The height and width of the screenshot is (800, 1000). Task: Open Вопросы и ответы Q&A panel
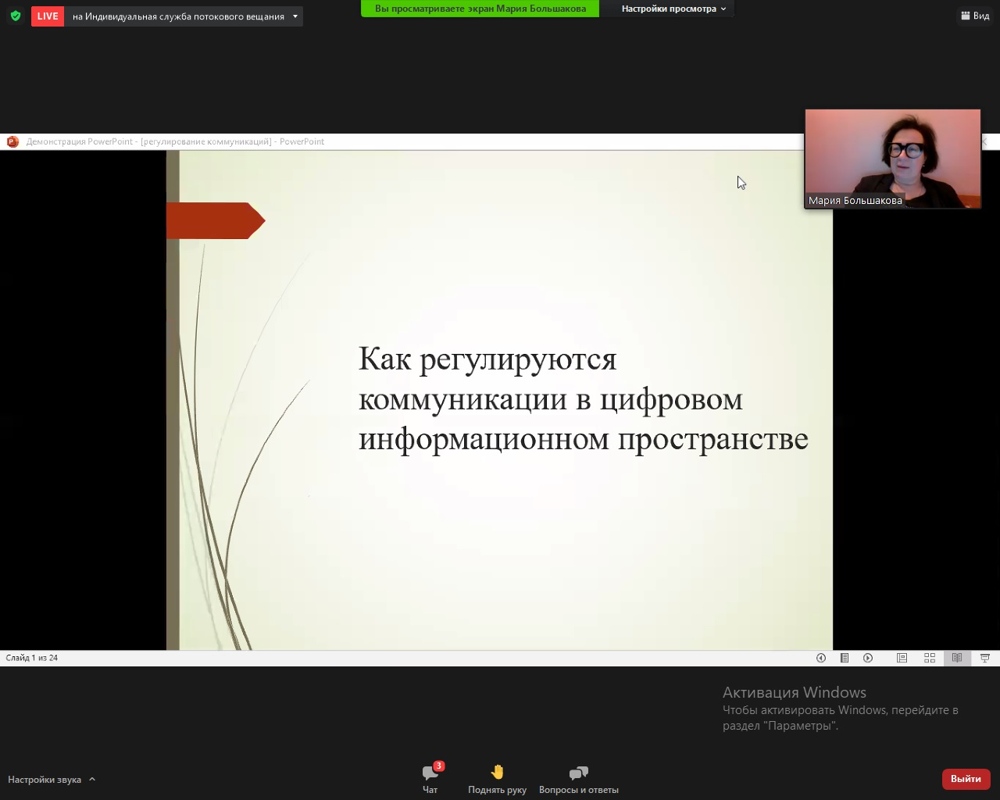(x=578, y=779)
